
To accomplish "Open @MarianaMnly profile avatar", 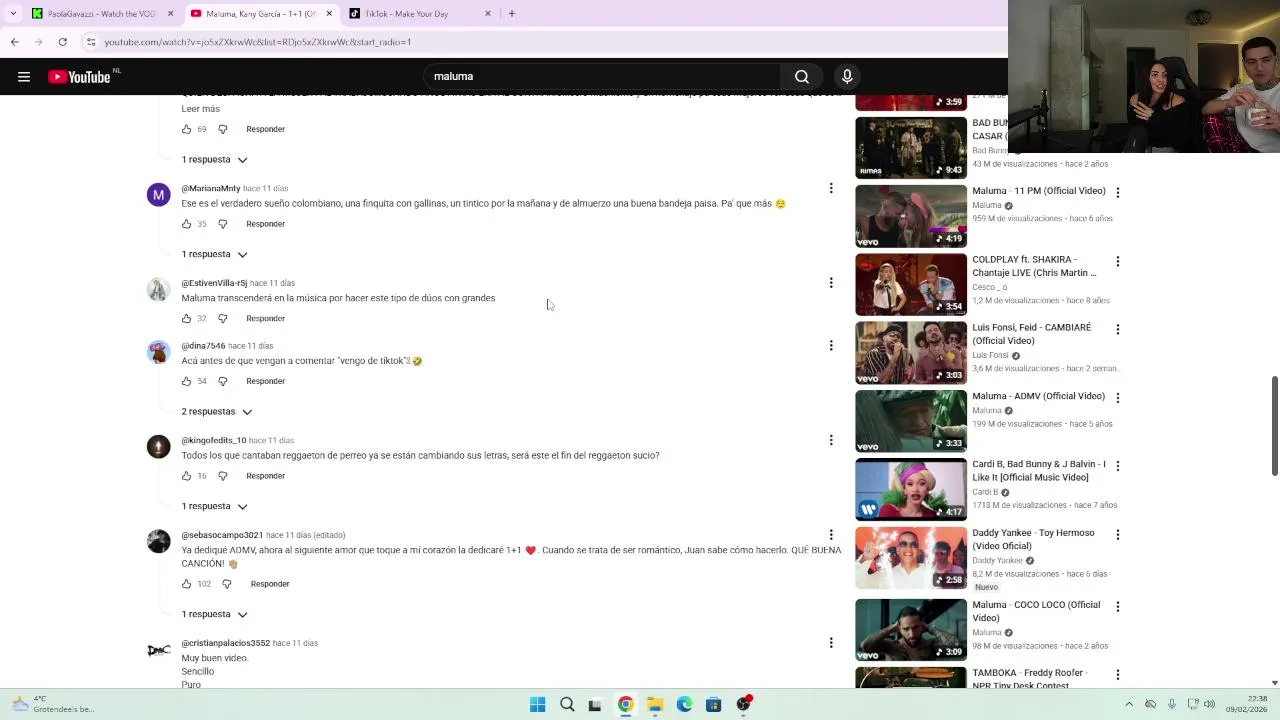I will 158,195.
